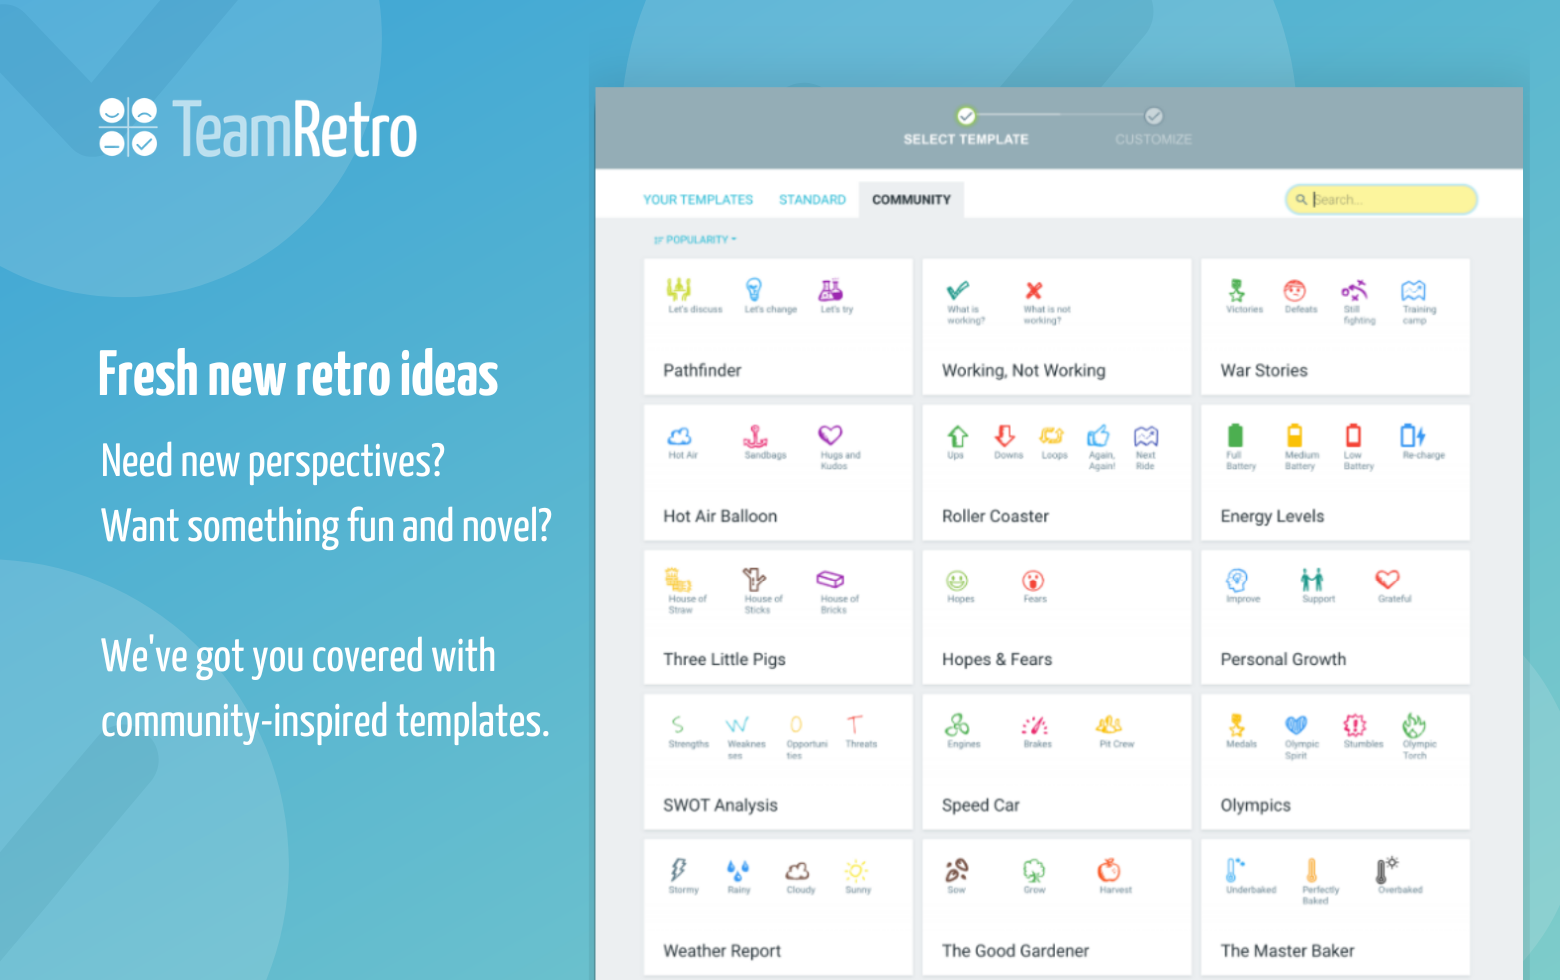
Task: Click the Stumbles icon in Olympics
Action: [x=1354, y=724]
